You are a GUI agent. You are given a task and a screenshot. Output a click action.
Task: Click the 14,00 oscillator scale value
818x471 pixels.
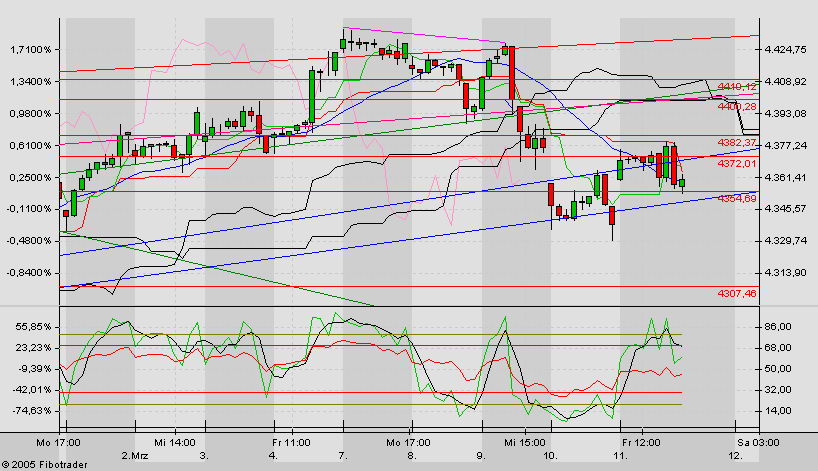coord(778,410)
